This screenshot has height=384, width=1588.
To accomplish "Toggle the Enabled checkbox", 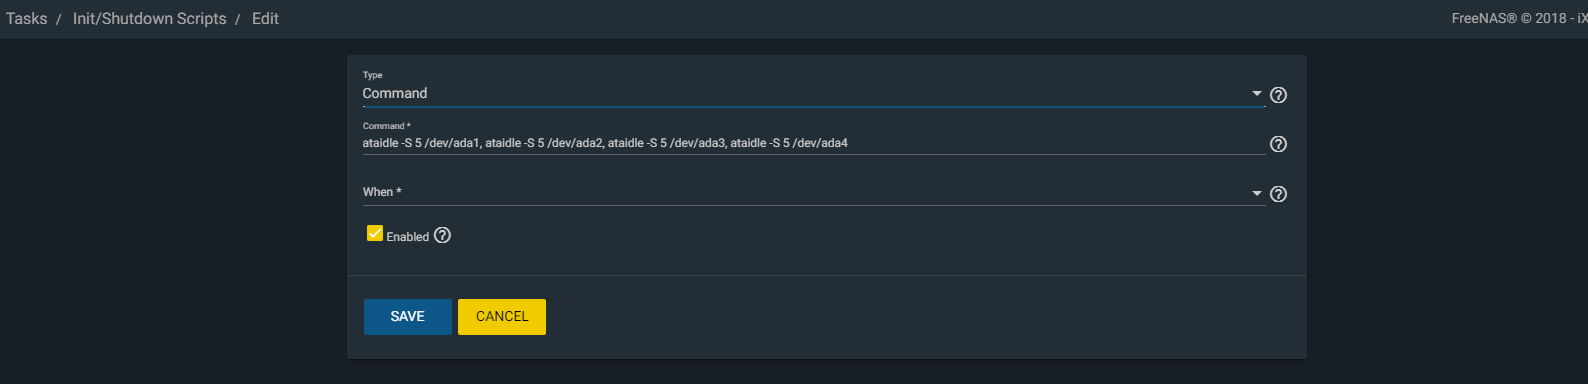I will coord(375,233).
